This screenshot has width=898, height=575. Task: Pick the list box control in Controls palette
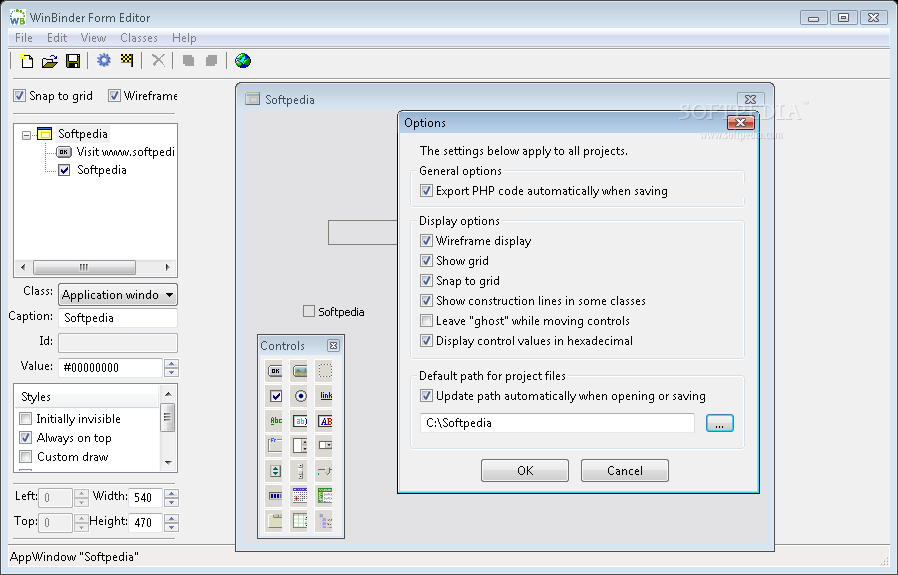tap(300, 446)
